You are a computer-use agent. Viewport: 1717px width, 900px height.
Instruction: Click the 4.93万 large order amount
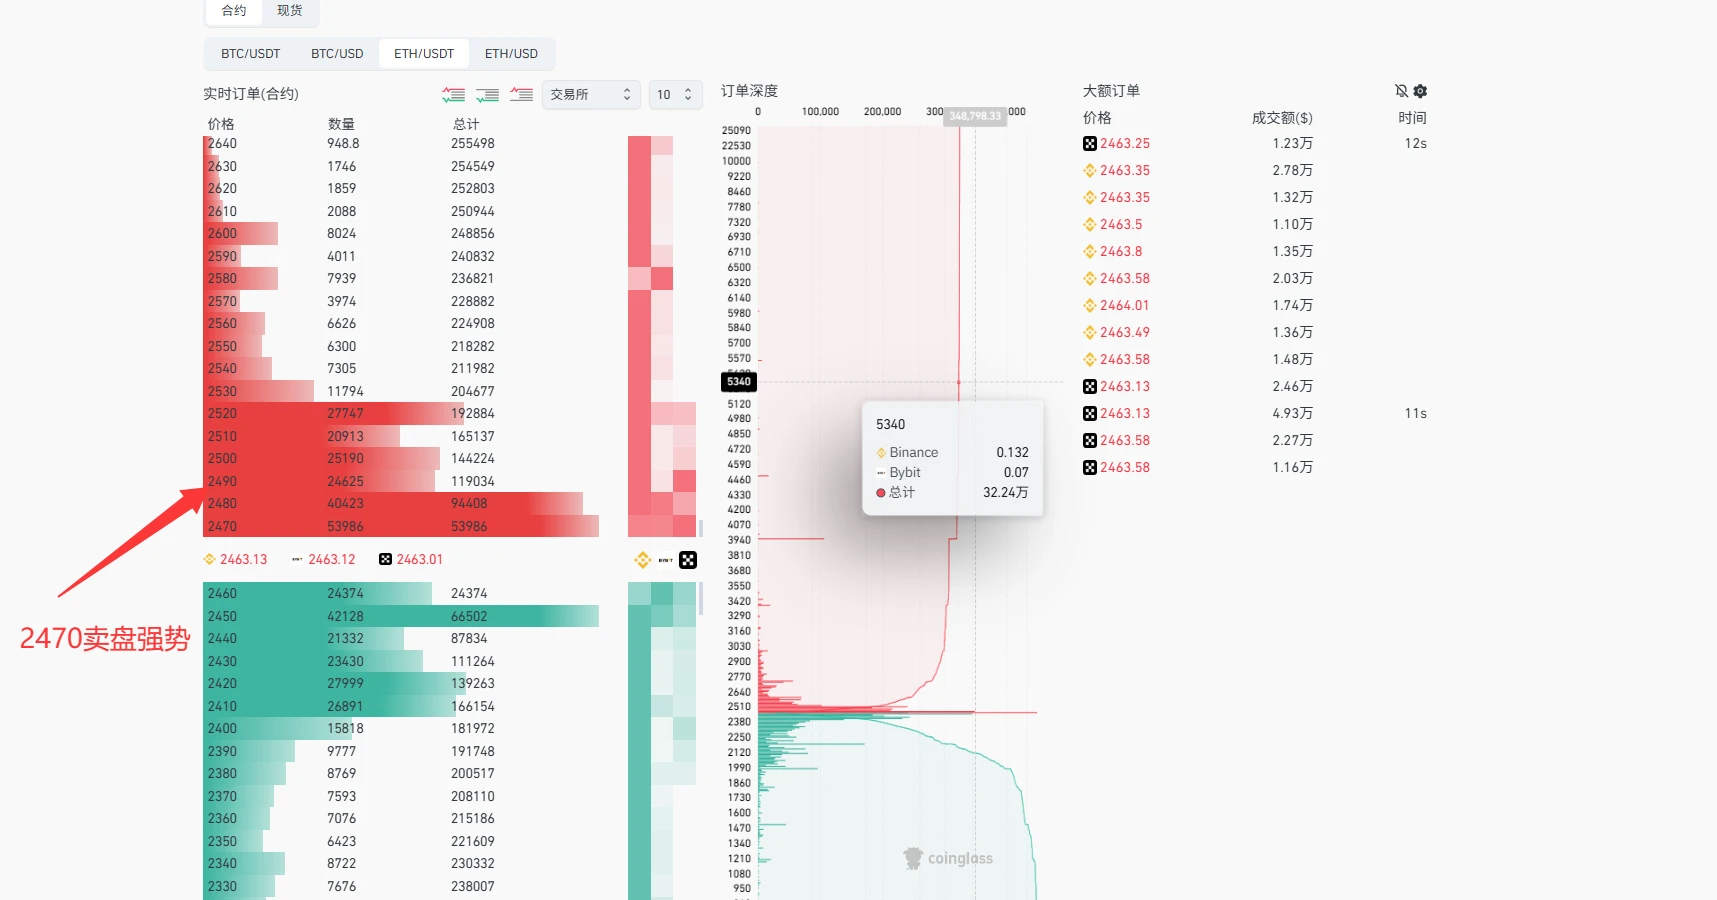point(1293,414)
